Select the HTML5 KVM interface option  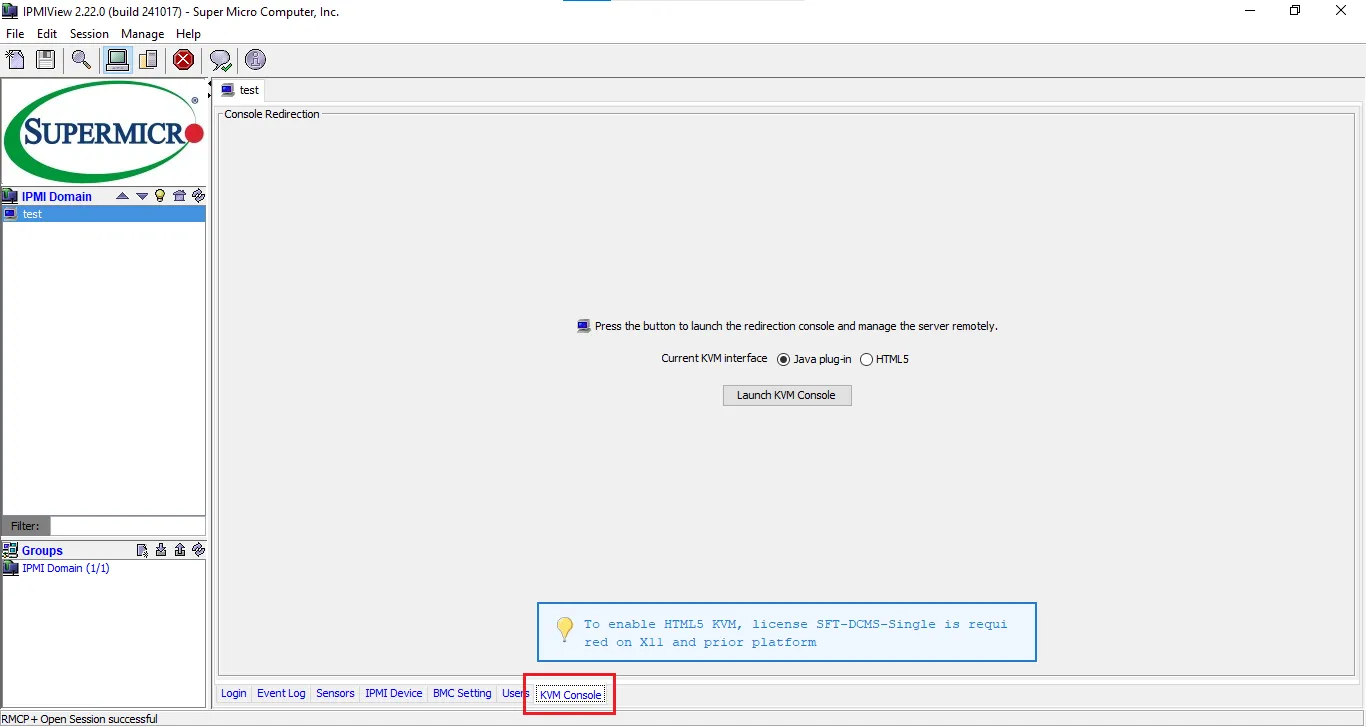tap(866, 359)
